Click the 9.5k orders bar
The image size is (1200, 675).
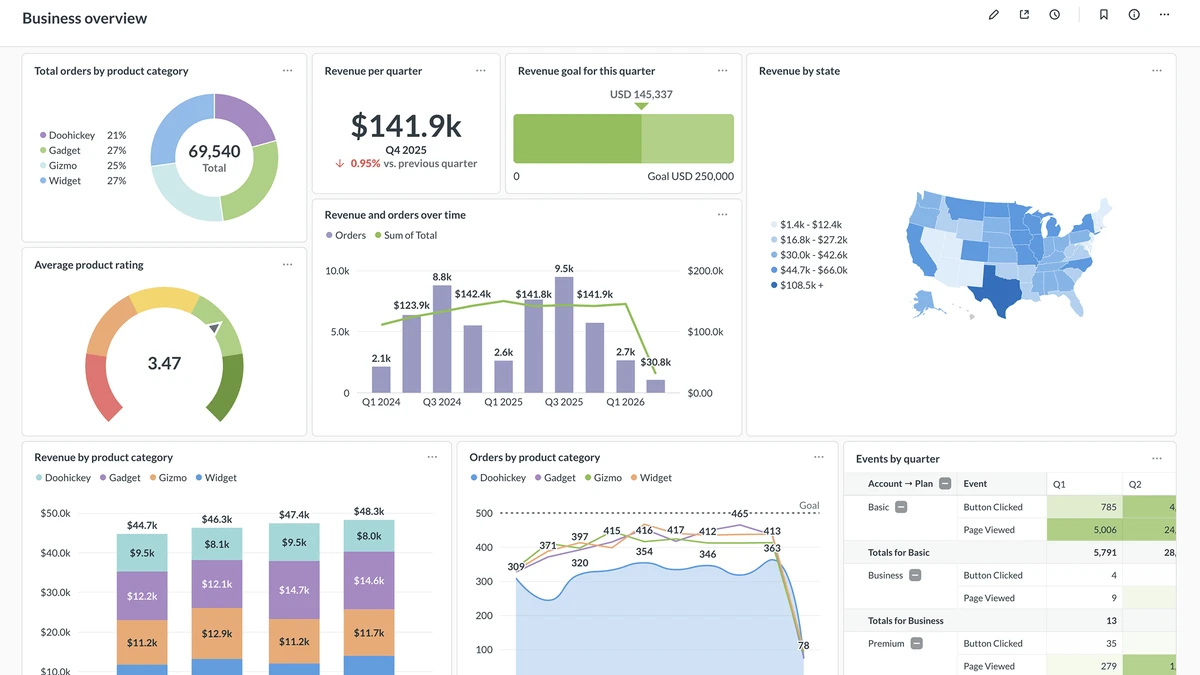coord(564,335)
